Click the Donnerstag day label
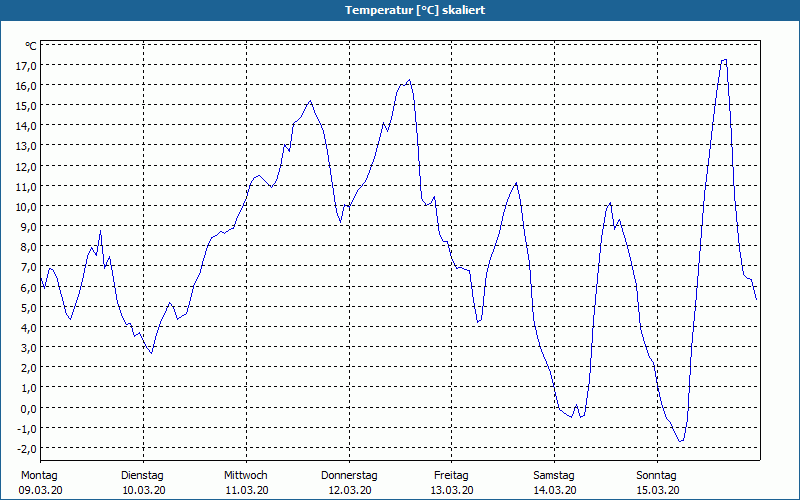Viewport: 800px width, 500px height. [349, 476]
